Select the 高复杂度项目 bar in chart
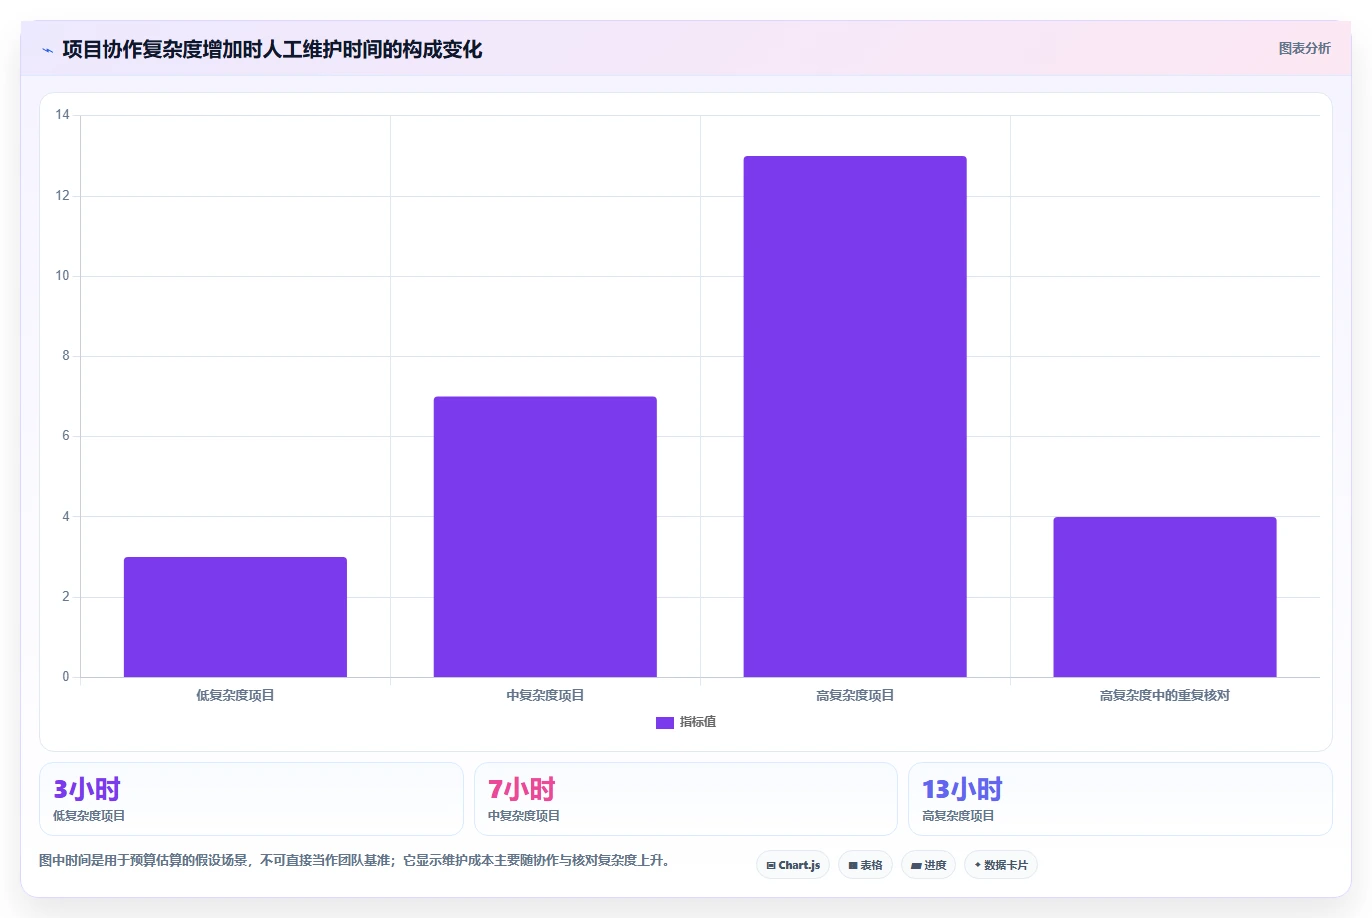Viewport: 1372px width, 918px height. pyautogui.click(x=855, y=416)
